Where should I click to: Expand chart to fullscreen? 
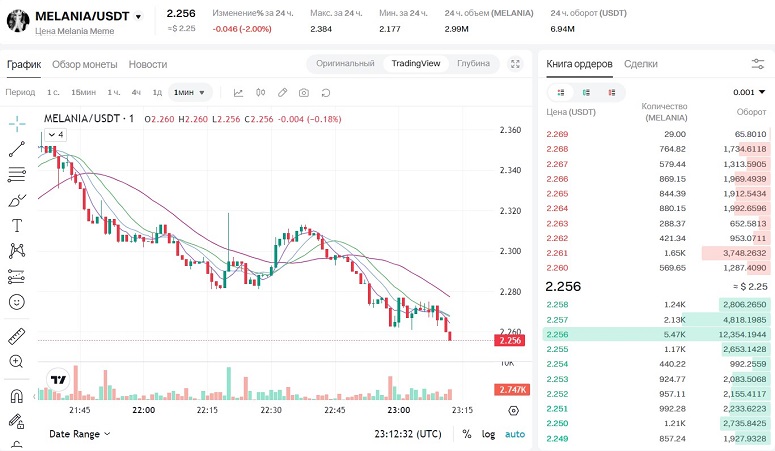click(516, 64)
